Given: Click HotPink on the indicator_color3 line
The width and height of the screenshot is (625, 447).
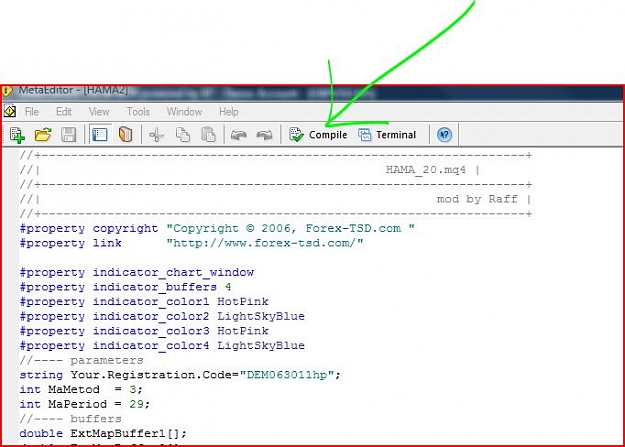Looking at the screenshot, I should 243,331.
